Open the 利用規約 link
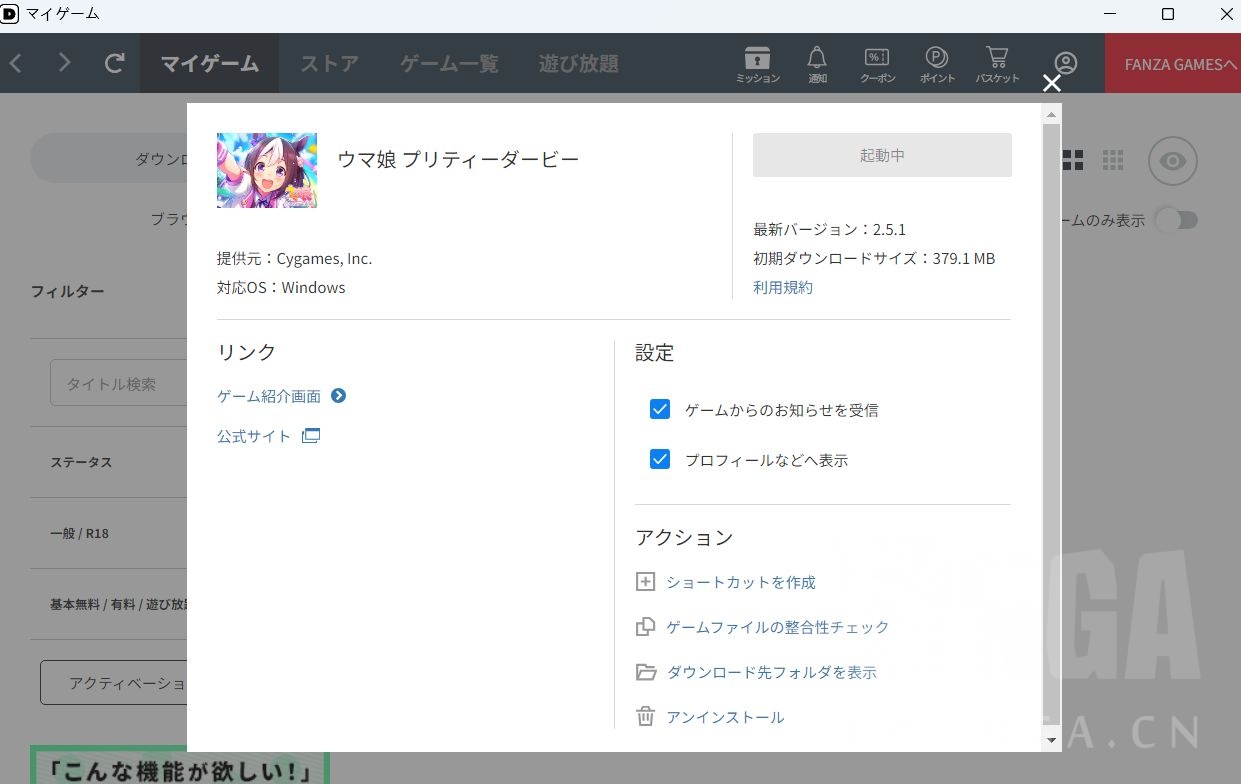This screenshot has width=1241, height=784. pos(782,287)
